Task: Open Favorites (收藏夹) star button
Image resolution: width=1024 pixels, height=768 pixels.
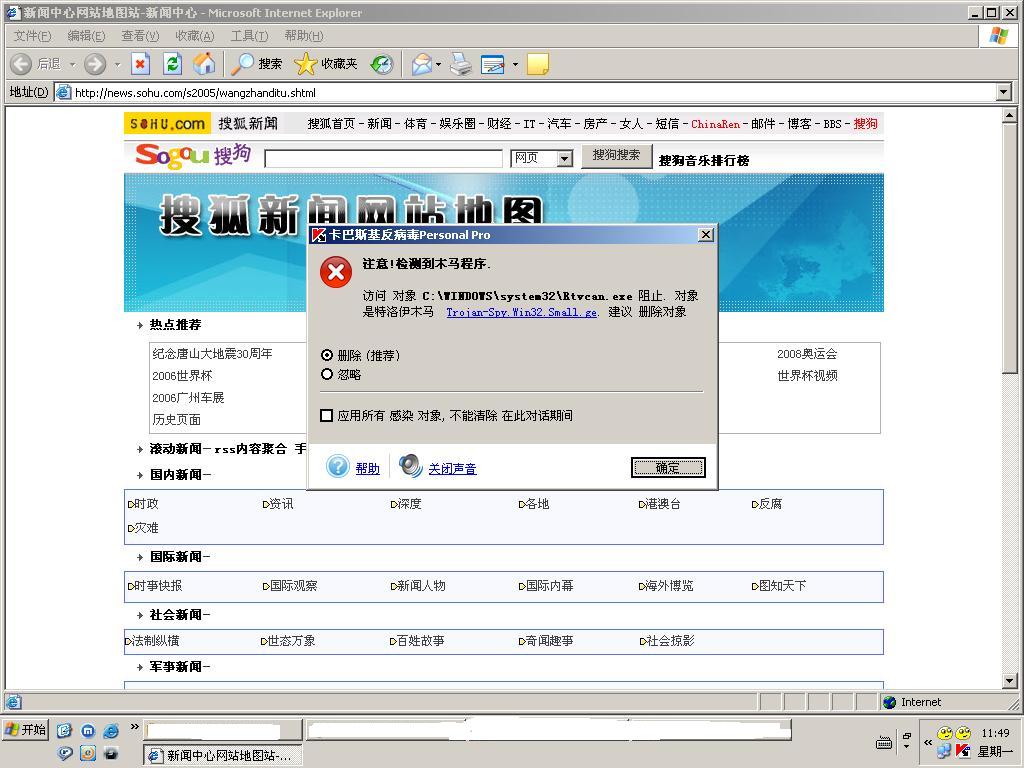Action: click(x=326, y=64)
